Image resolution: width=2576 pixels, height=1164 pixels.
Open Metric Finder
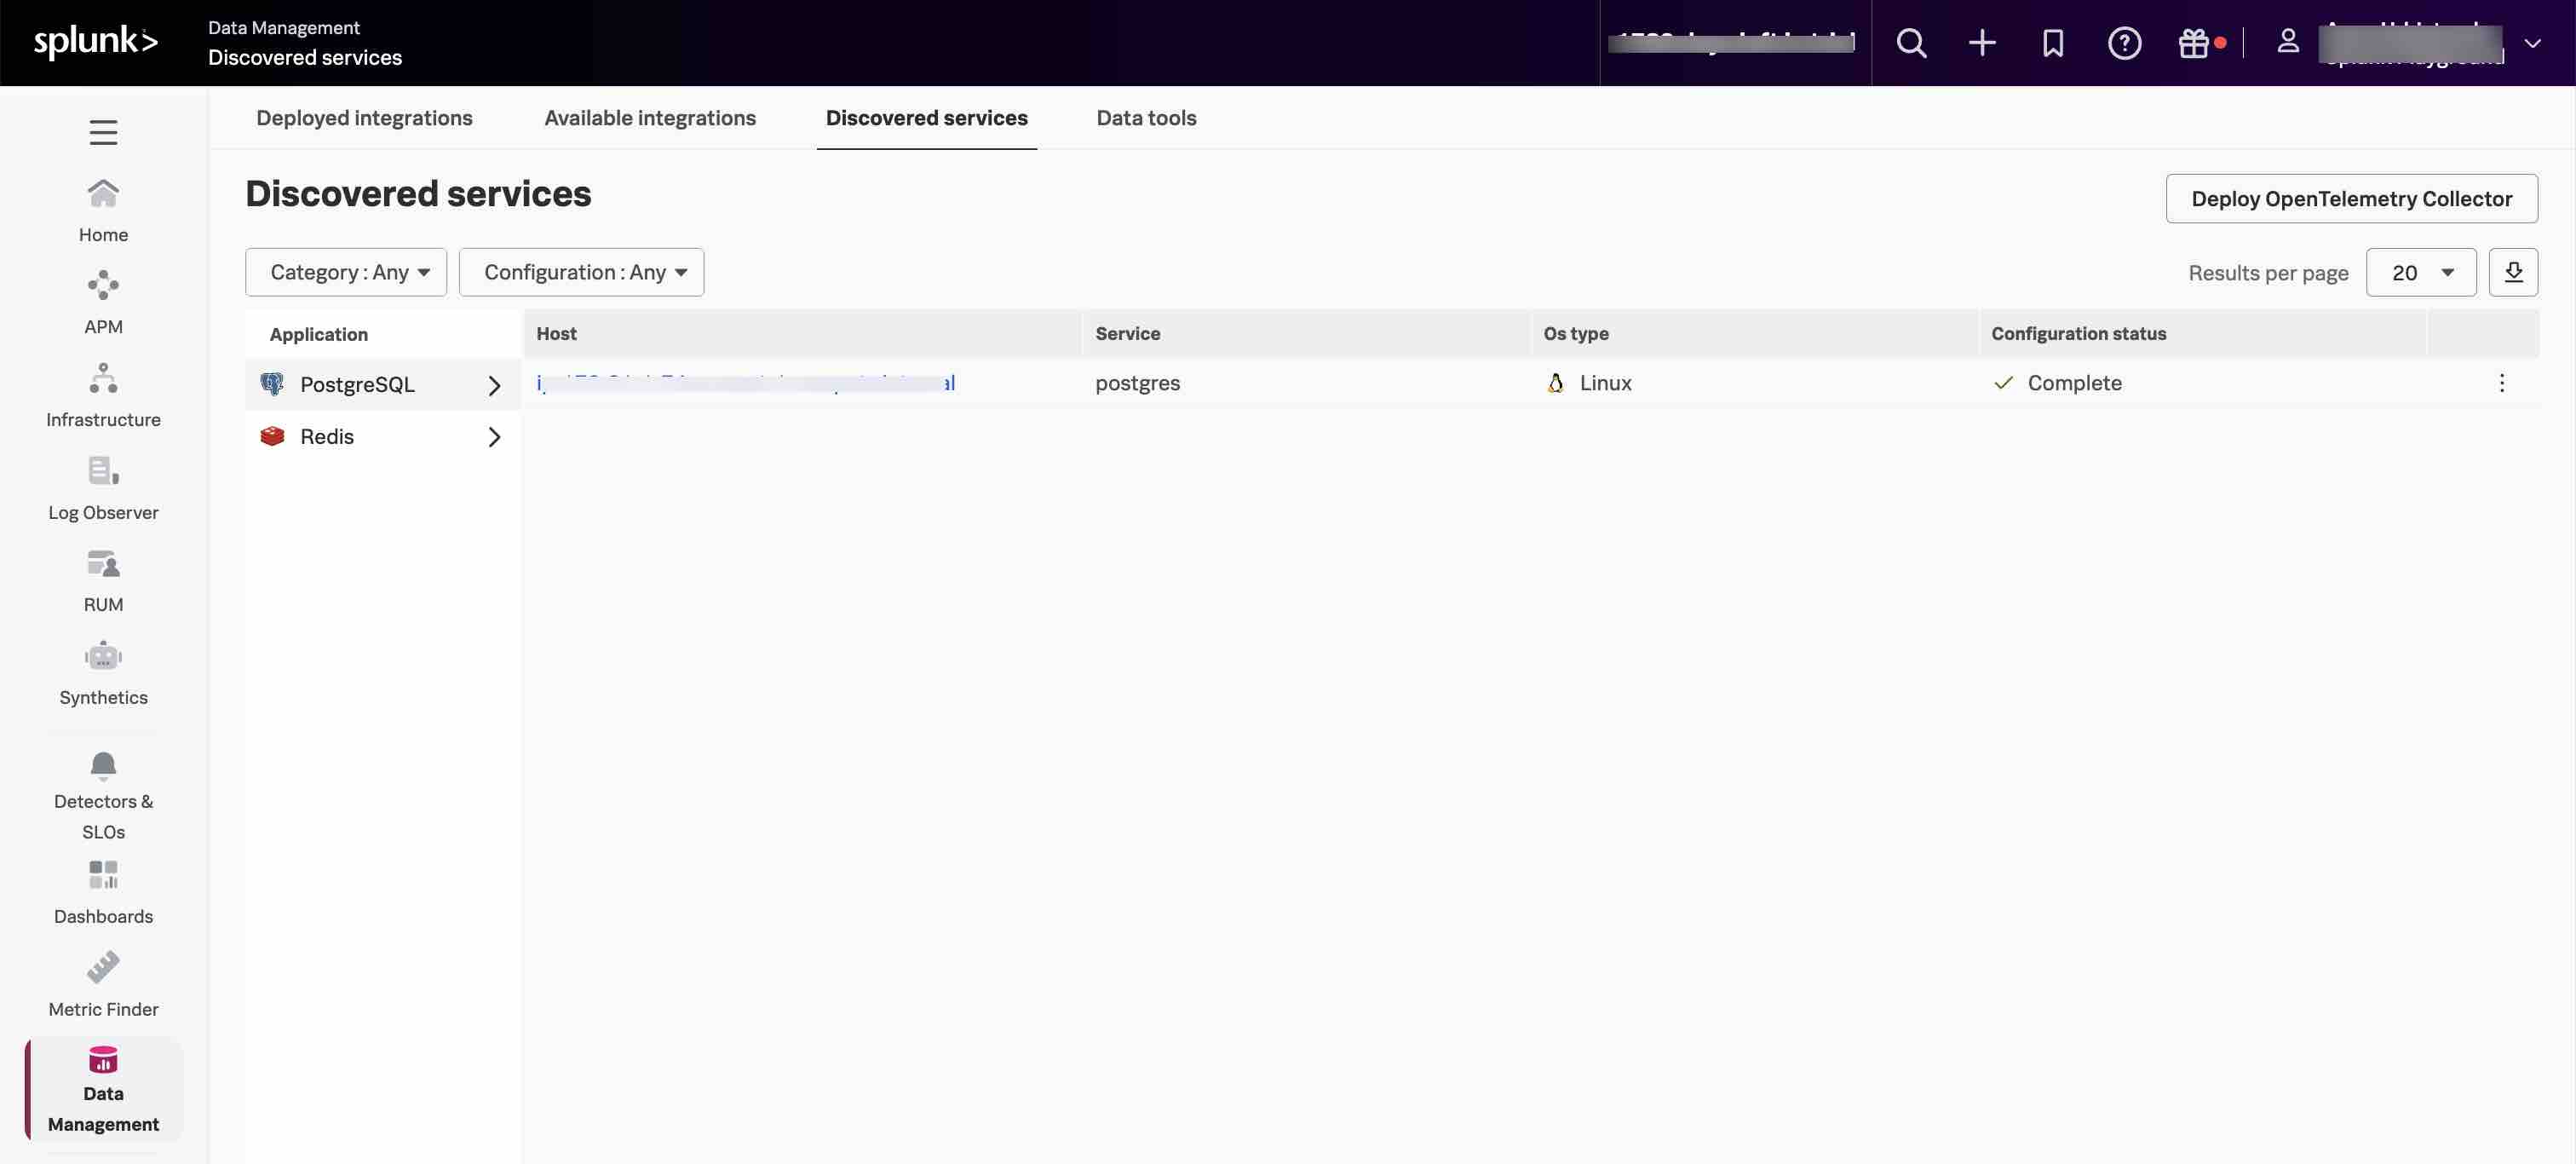pos(103,986)
